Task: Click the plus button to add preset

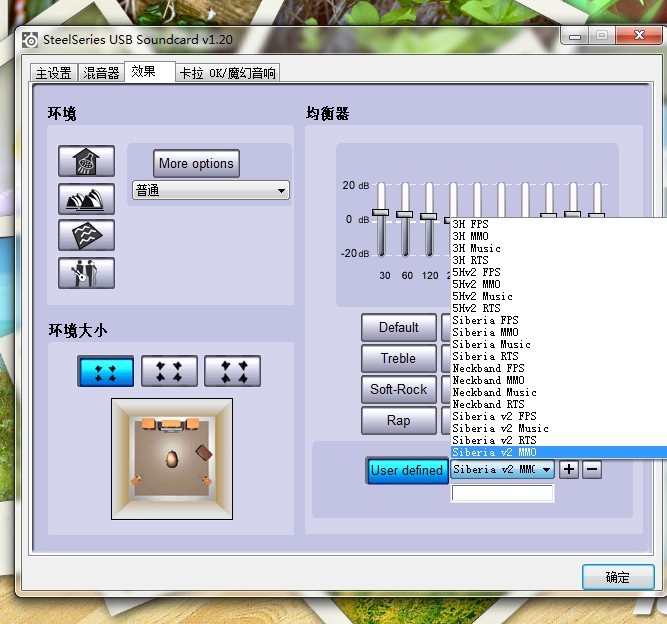Action: tap(569, 469)
